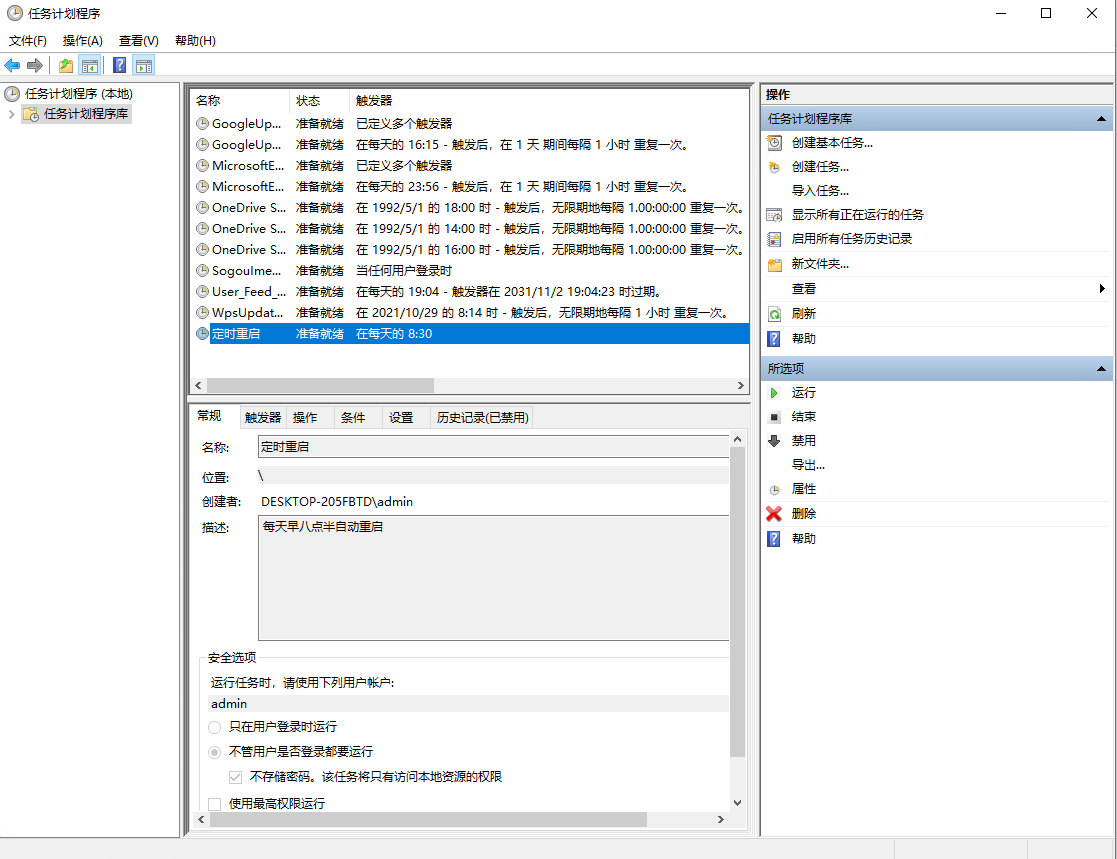Click the 刷新 refresh icon
The width and height of the screenshot is (1117, 859).
[774, 314]
